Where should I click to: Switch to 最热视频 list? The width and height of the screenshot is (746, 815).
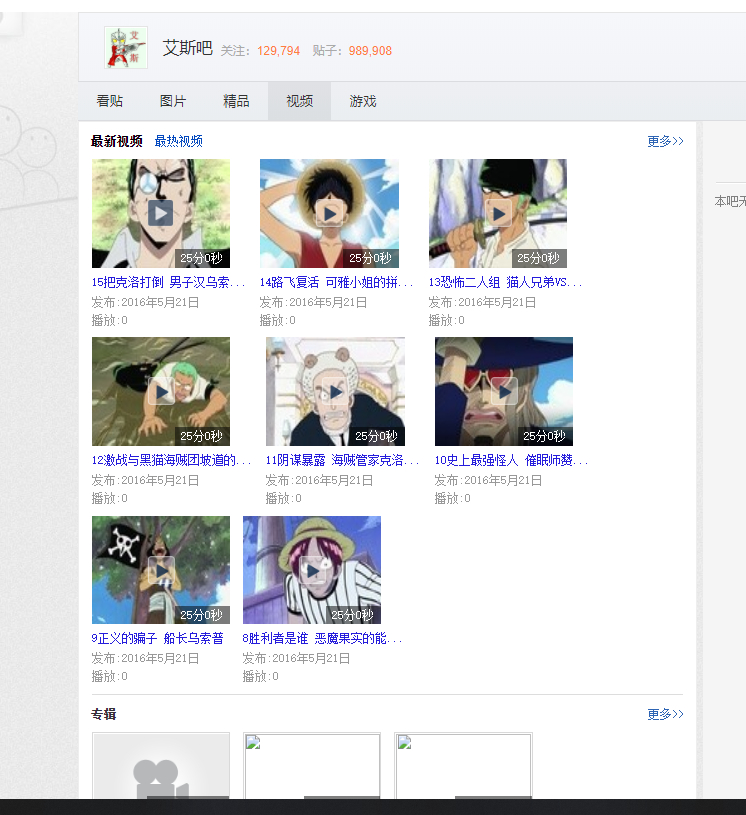(x=178, y=141)
